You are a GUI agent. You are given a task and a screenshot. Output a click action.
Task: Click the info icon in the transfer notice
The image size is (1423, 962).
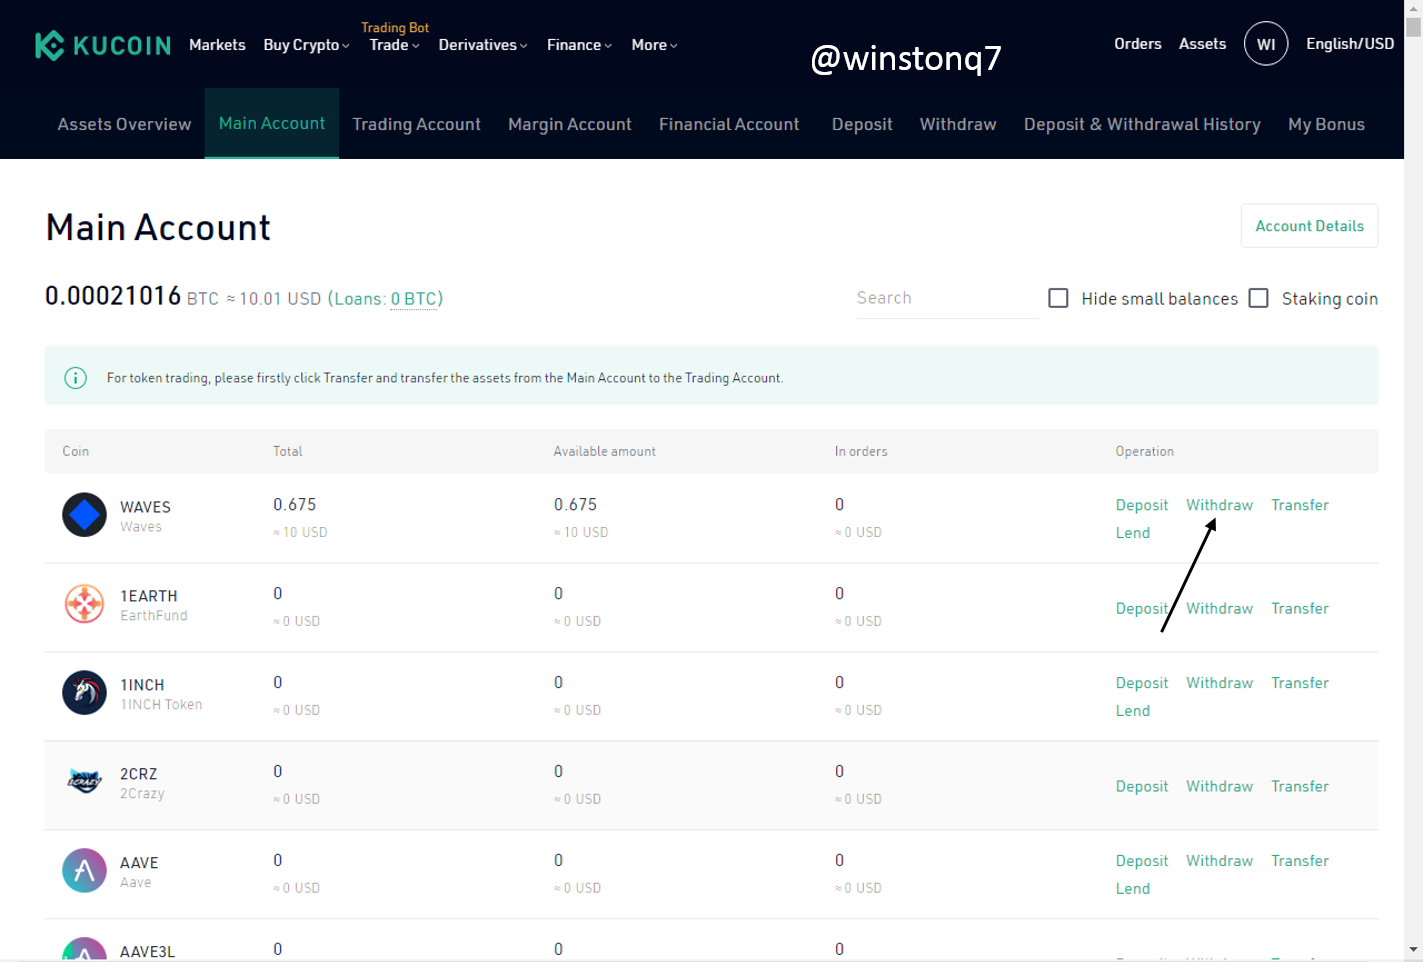[75, 378]
